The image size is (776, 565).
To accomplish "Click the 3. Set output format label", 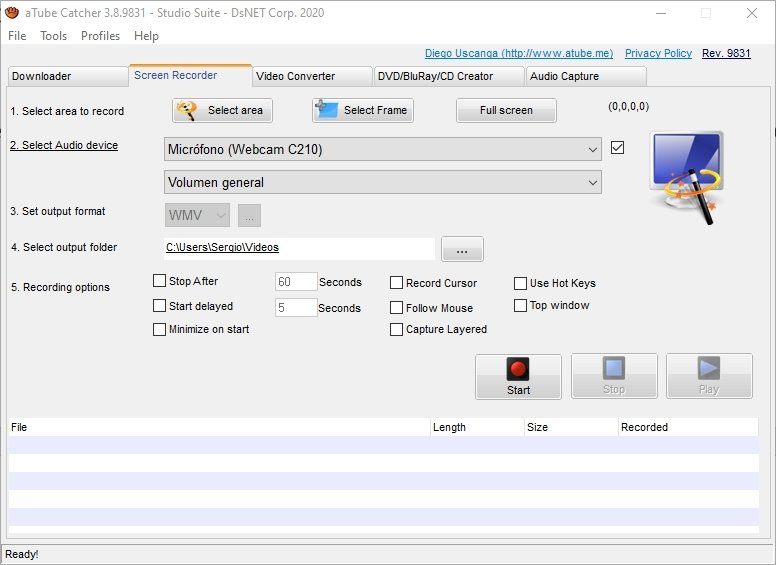I will tap(58, 211).
